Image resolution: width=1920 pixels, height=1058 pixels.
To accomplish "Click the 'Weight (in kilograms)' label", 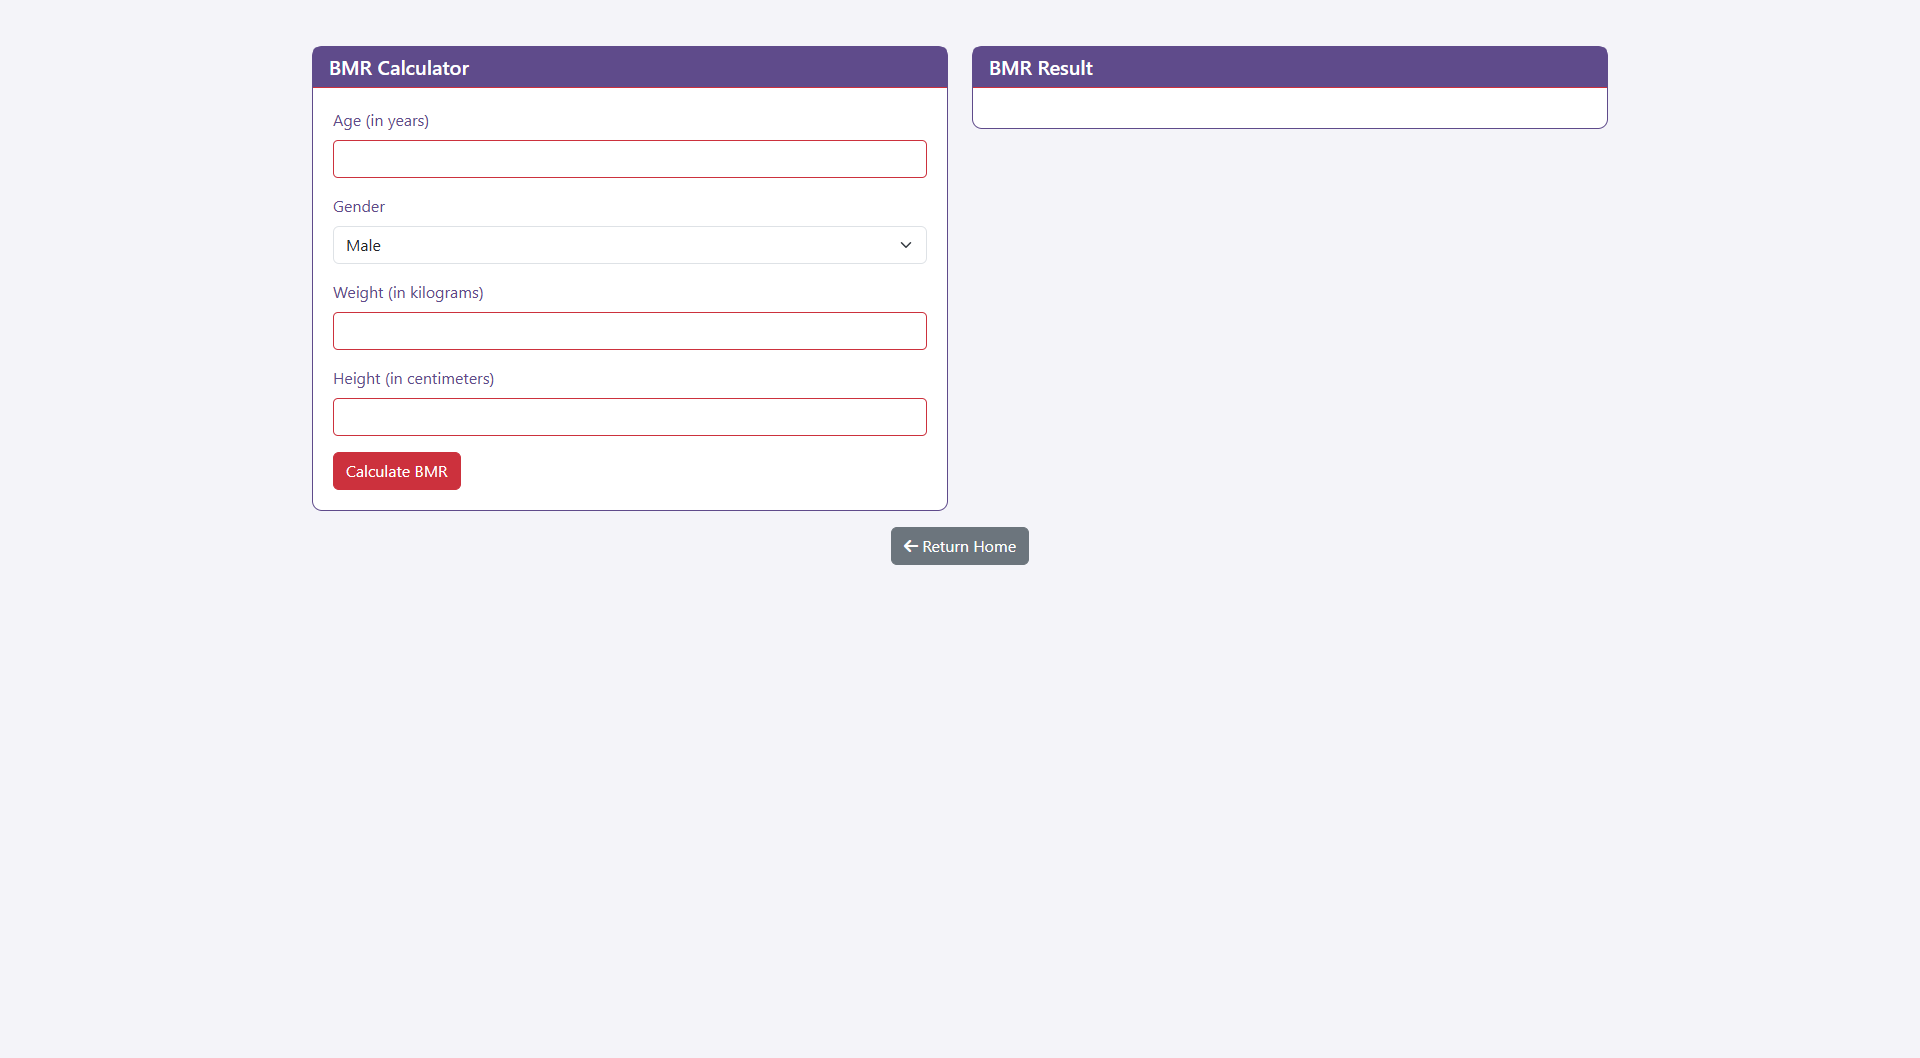I will [x=408, y=293].
